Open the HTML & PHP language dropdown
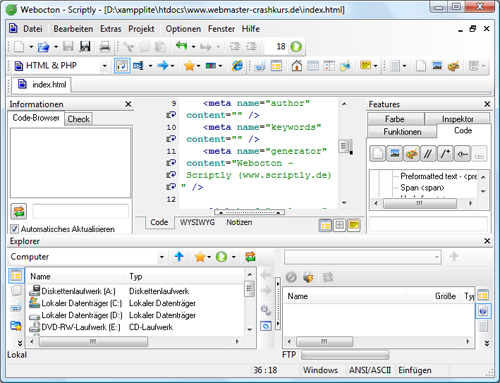 tap(104, 66)
